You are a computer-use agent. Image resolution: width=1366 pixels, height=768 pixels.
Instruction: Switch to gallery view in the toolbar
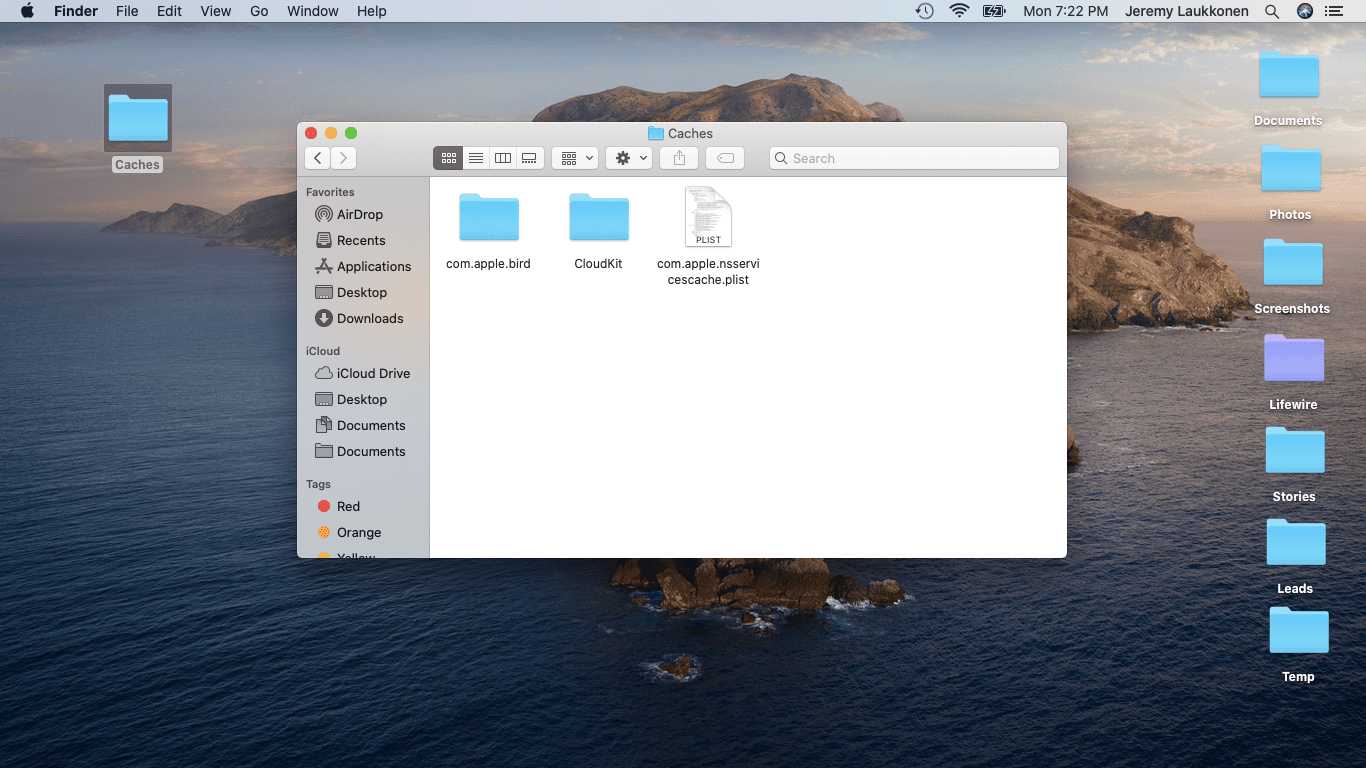pyautogui.click(x=530, y=158)
